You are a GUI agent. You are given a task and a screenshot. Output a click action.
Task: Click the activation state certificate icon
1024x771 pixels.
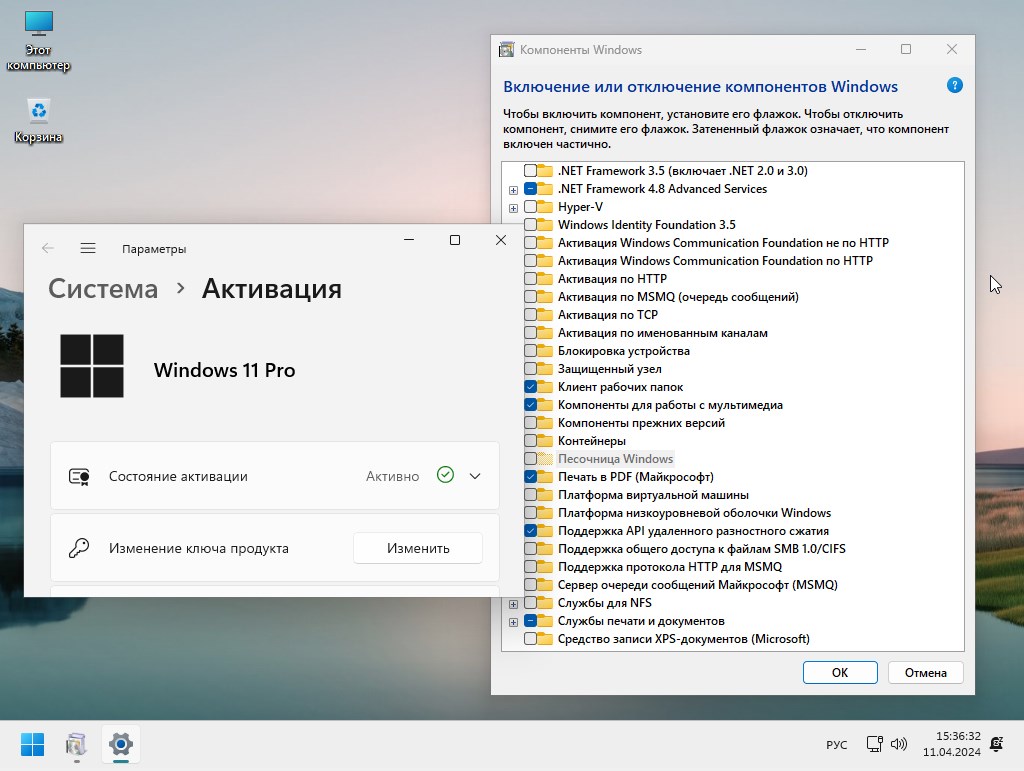[79, 477]
